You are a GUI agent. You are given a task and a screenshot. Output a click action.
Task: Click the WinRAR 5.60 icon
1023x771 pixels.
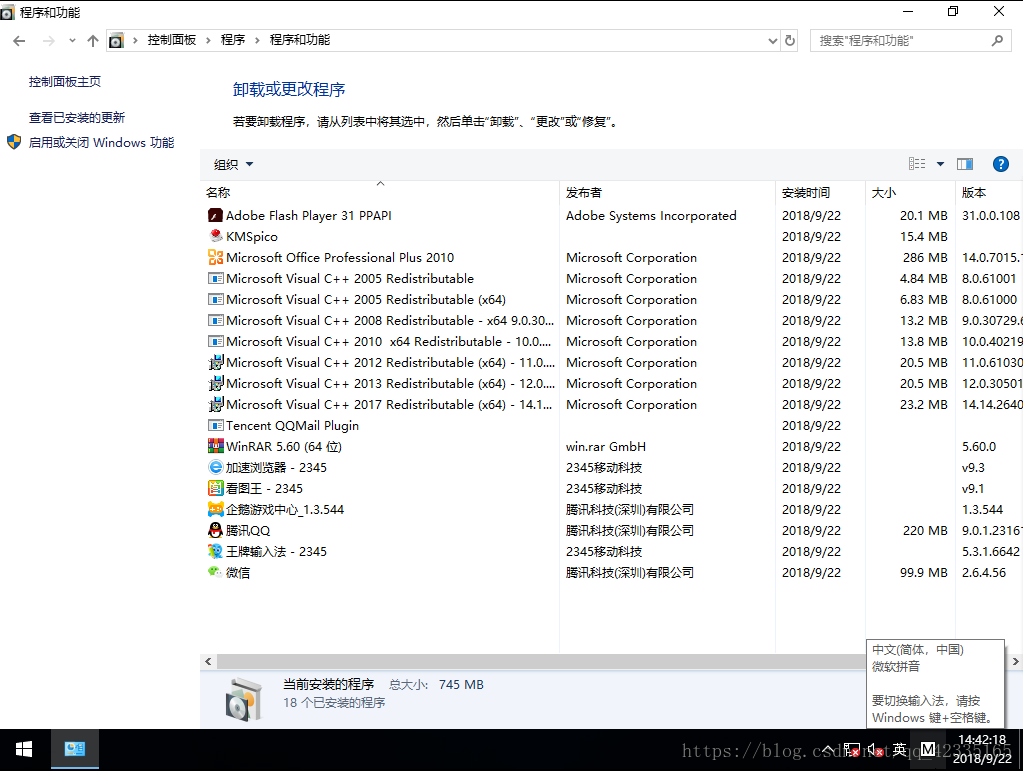(x=215, y=446)
